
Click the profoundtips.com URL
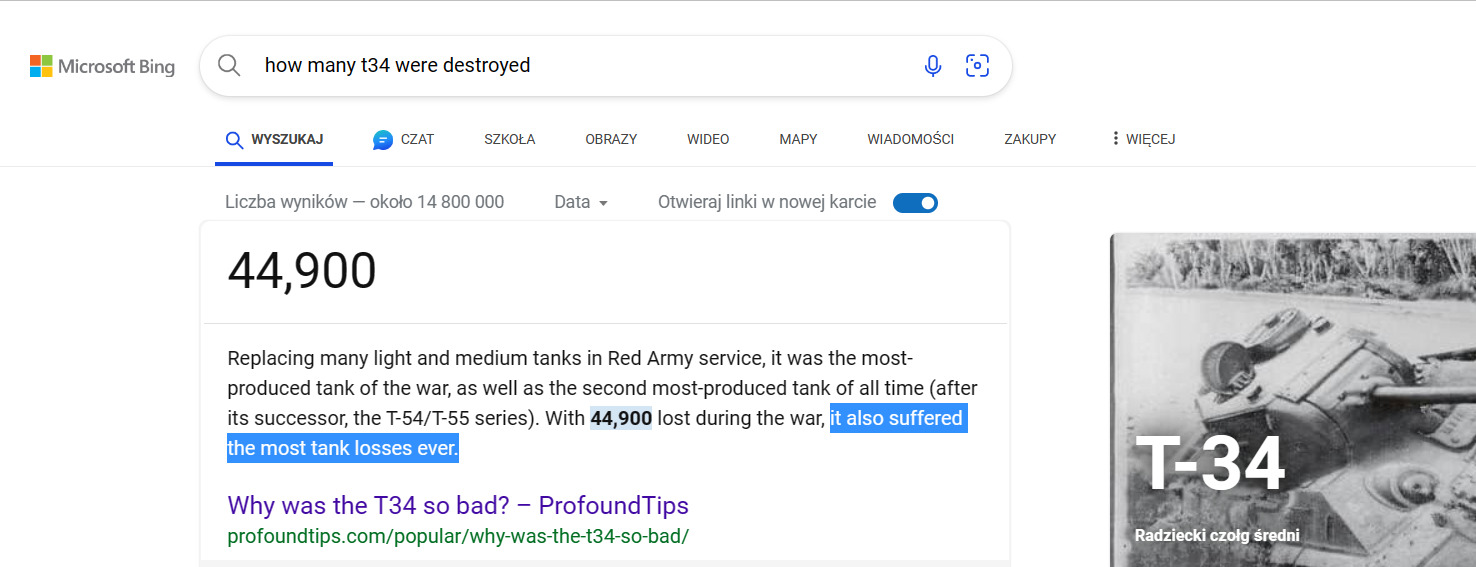coord(458,536)
